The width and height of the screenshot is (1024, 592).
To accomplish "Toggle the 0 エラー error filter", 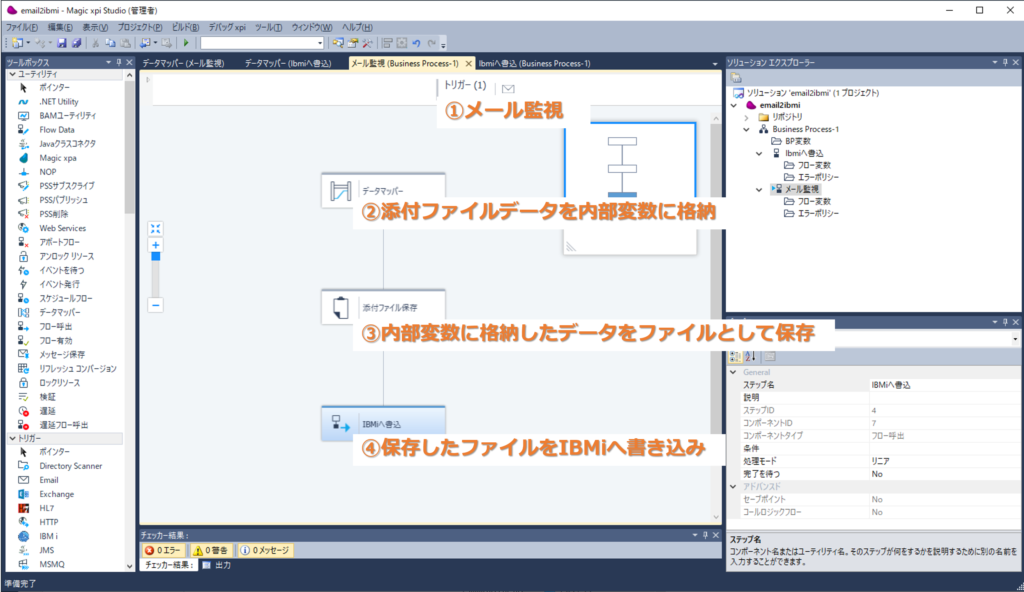I will (x=163, y=550).
